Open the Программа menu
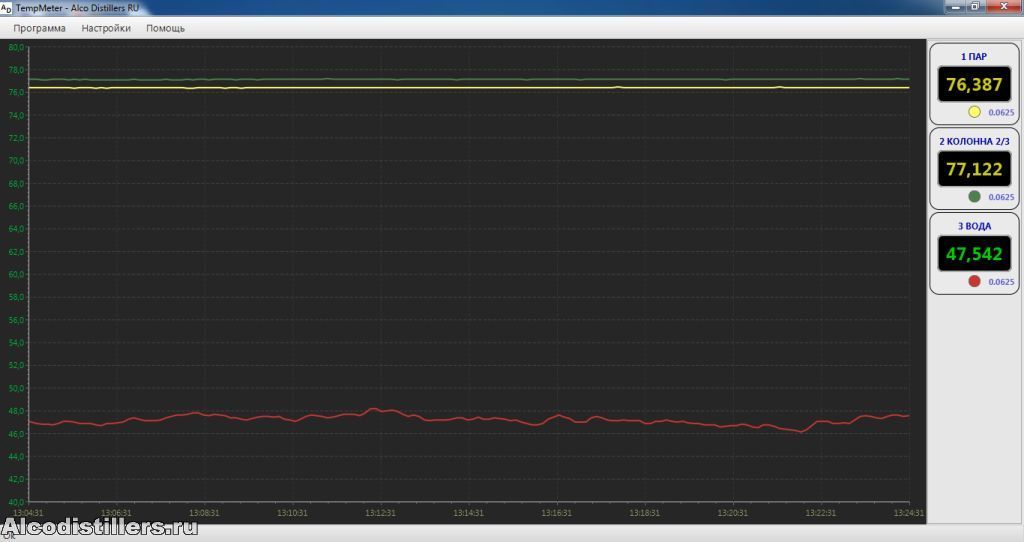Screen dimensions: 1024x542 pos(39,28)
